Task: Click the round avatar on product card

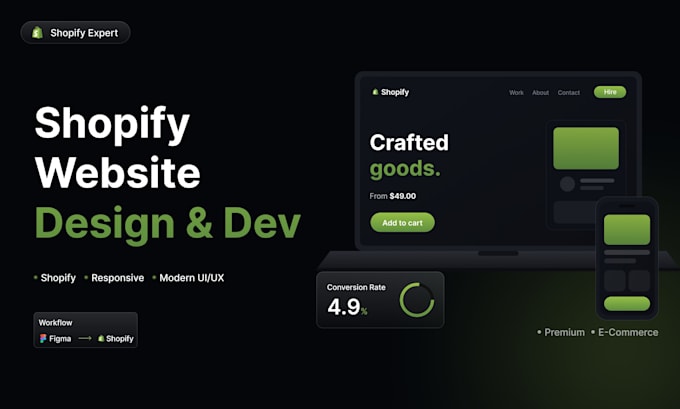Action: 567,184
